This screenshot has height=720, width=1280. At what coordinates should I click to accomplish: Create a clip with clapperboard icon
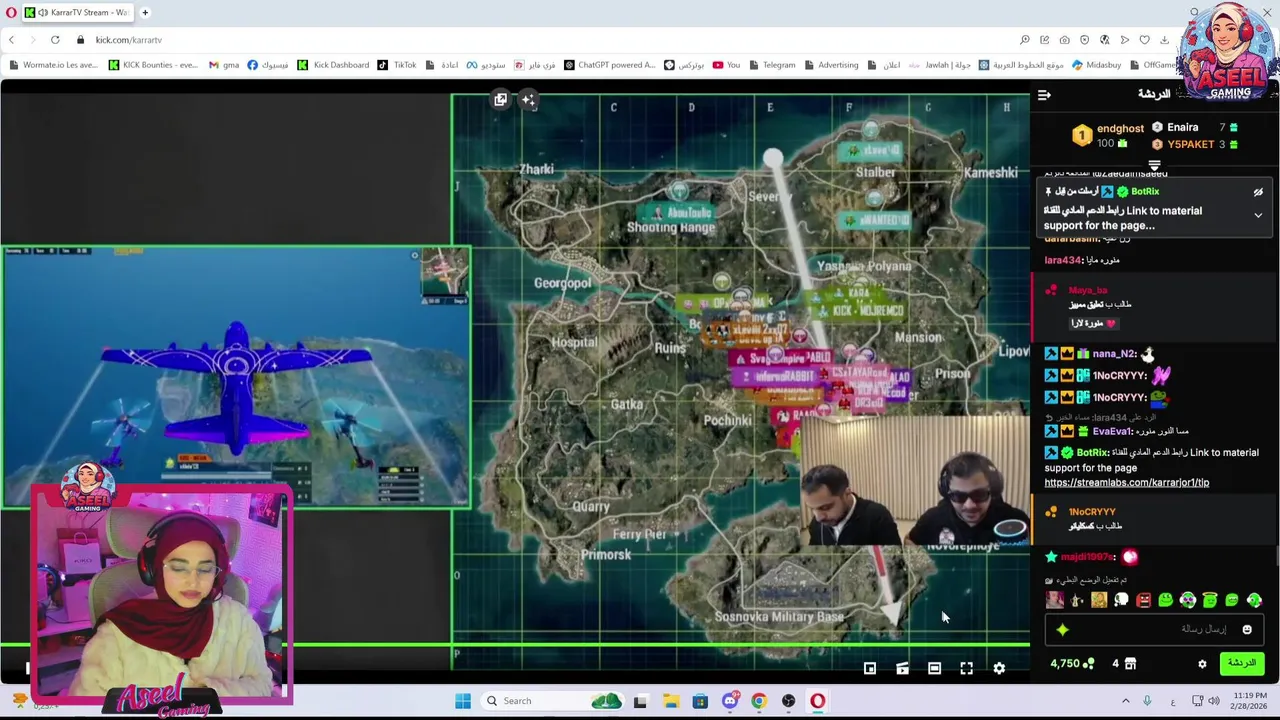click(x=902, y=668)
